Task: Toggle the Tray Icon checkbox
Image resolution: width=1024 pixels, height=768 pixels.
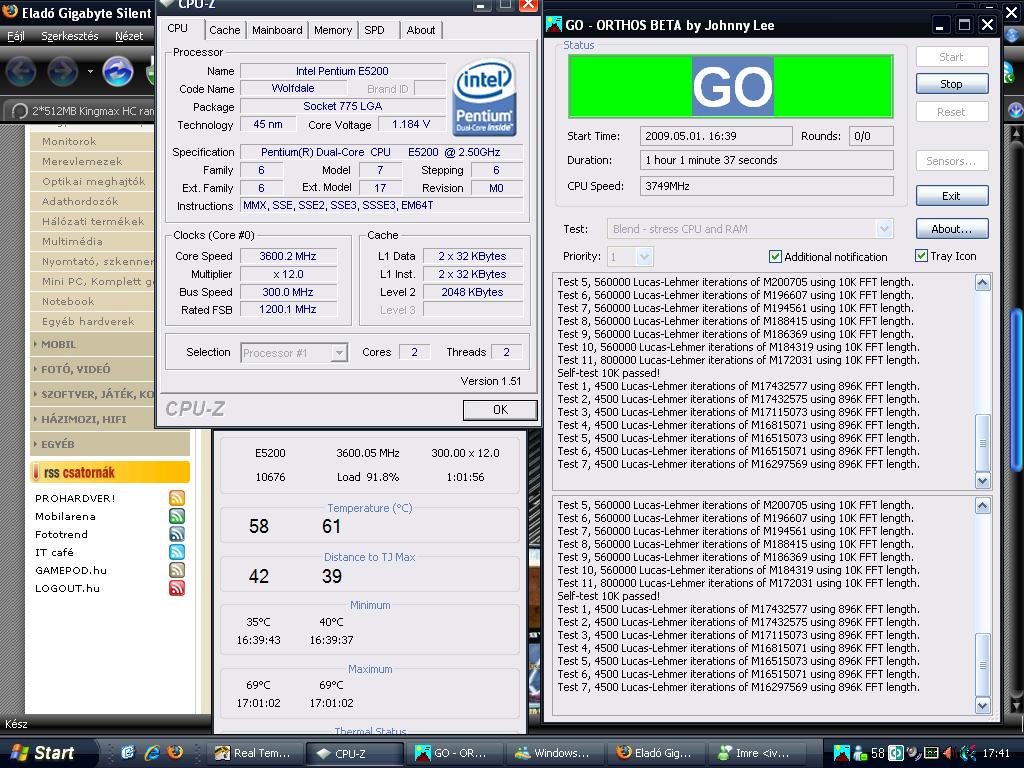Action: click(921, 256)
